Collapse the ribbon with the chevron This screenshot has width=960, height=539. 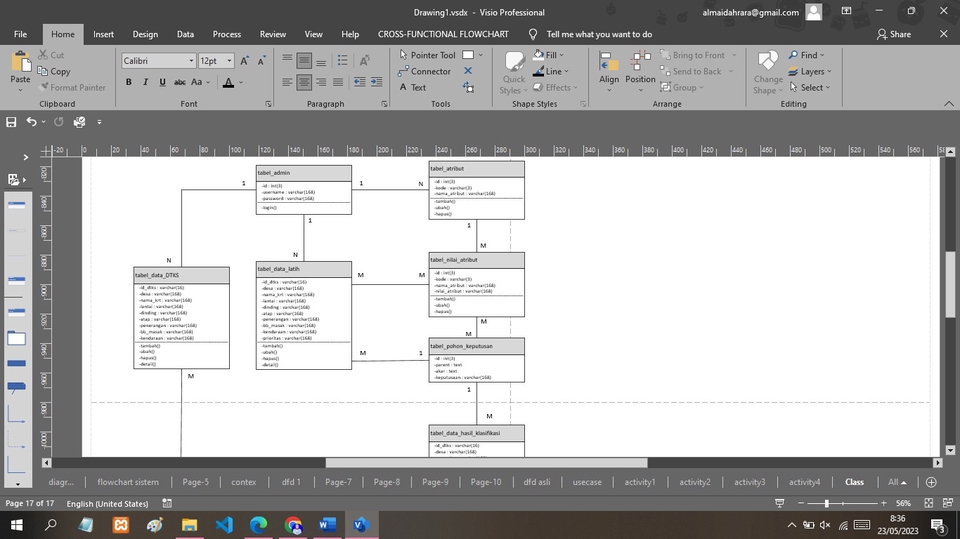coord(948,104)
